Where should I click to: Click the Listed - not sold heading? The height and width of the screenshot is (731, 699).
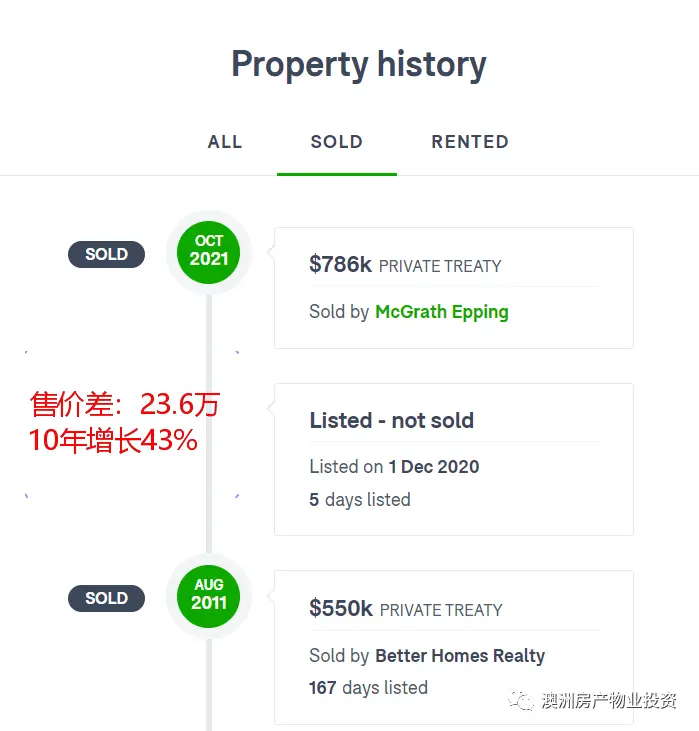tap(392, 421)
